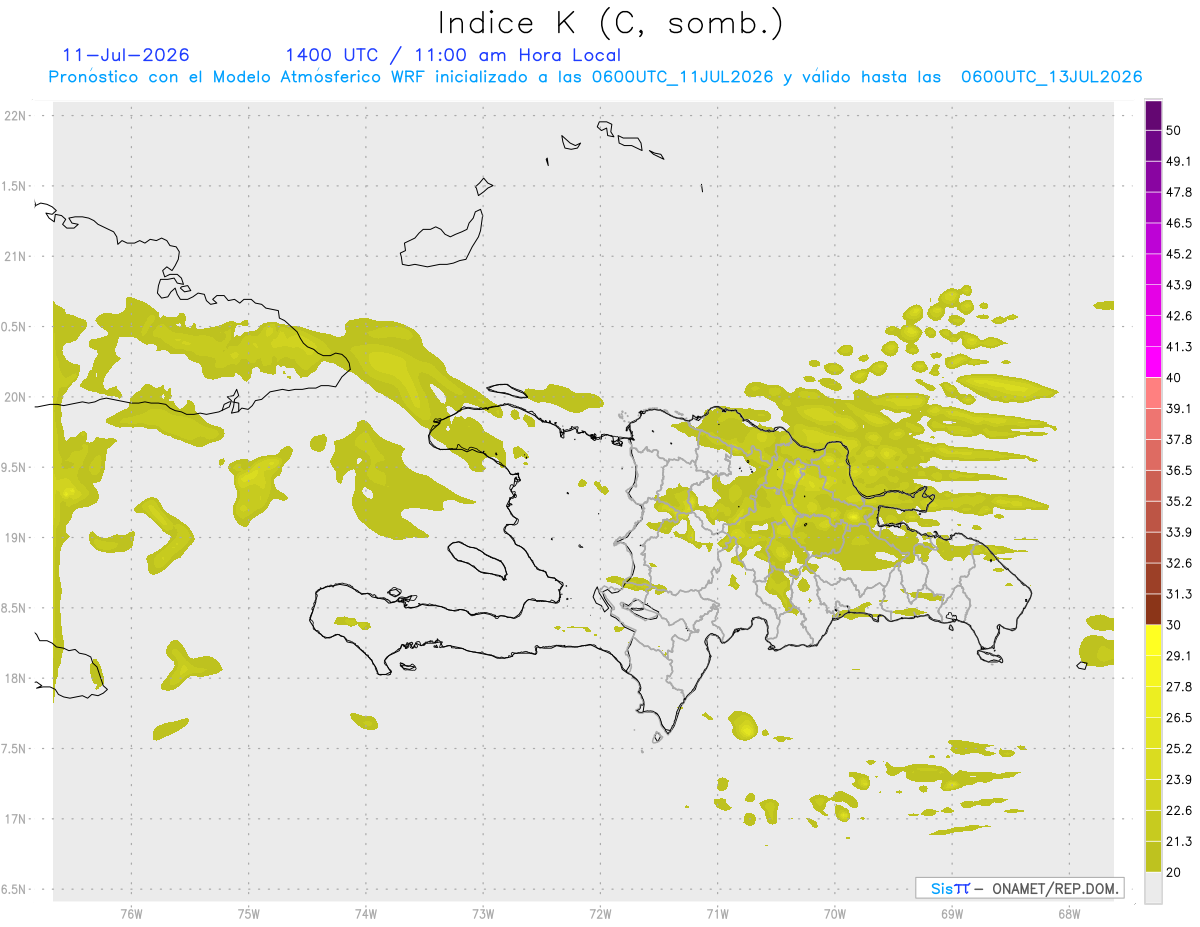Viewport: 1200px width, 927px height.
Task: Click the legend value "22.6"
Action: (x=1180, y=811)
